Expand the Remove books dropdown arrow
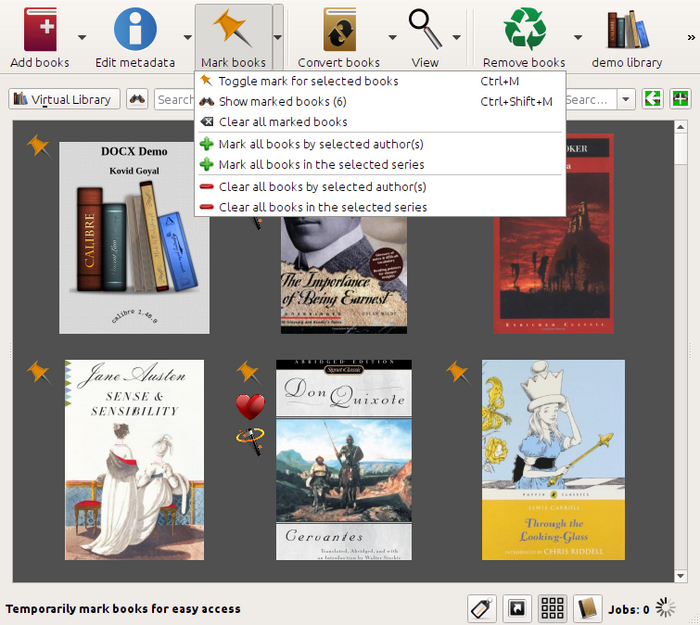The width and height of the screenshot is (700, 625). pos(578,38)
